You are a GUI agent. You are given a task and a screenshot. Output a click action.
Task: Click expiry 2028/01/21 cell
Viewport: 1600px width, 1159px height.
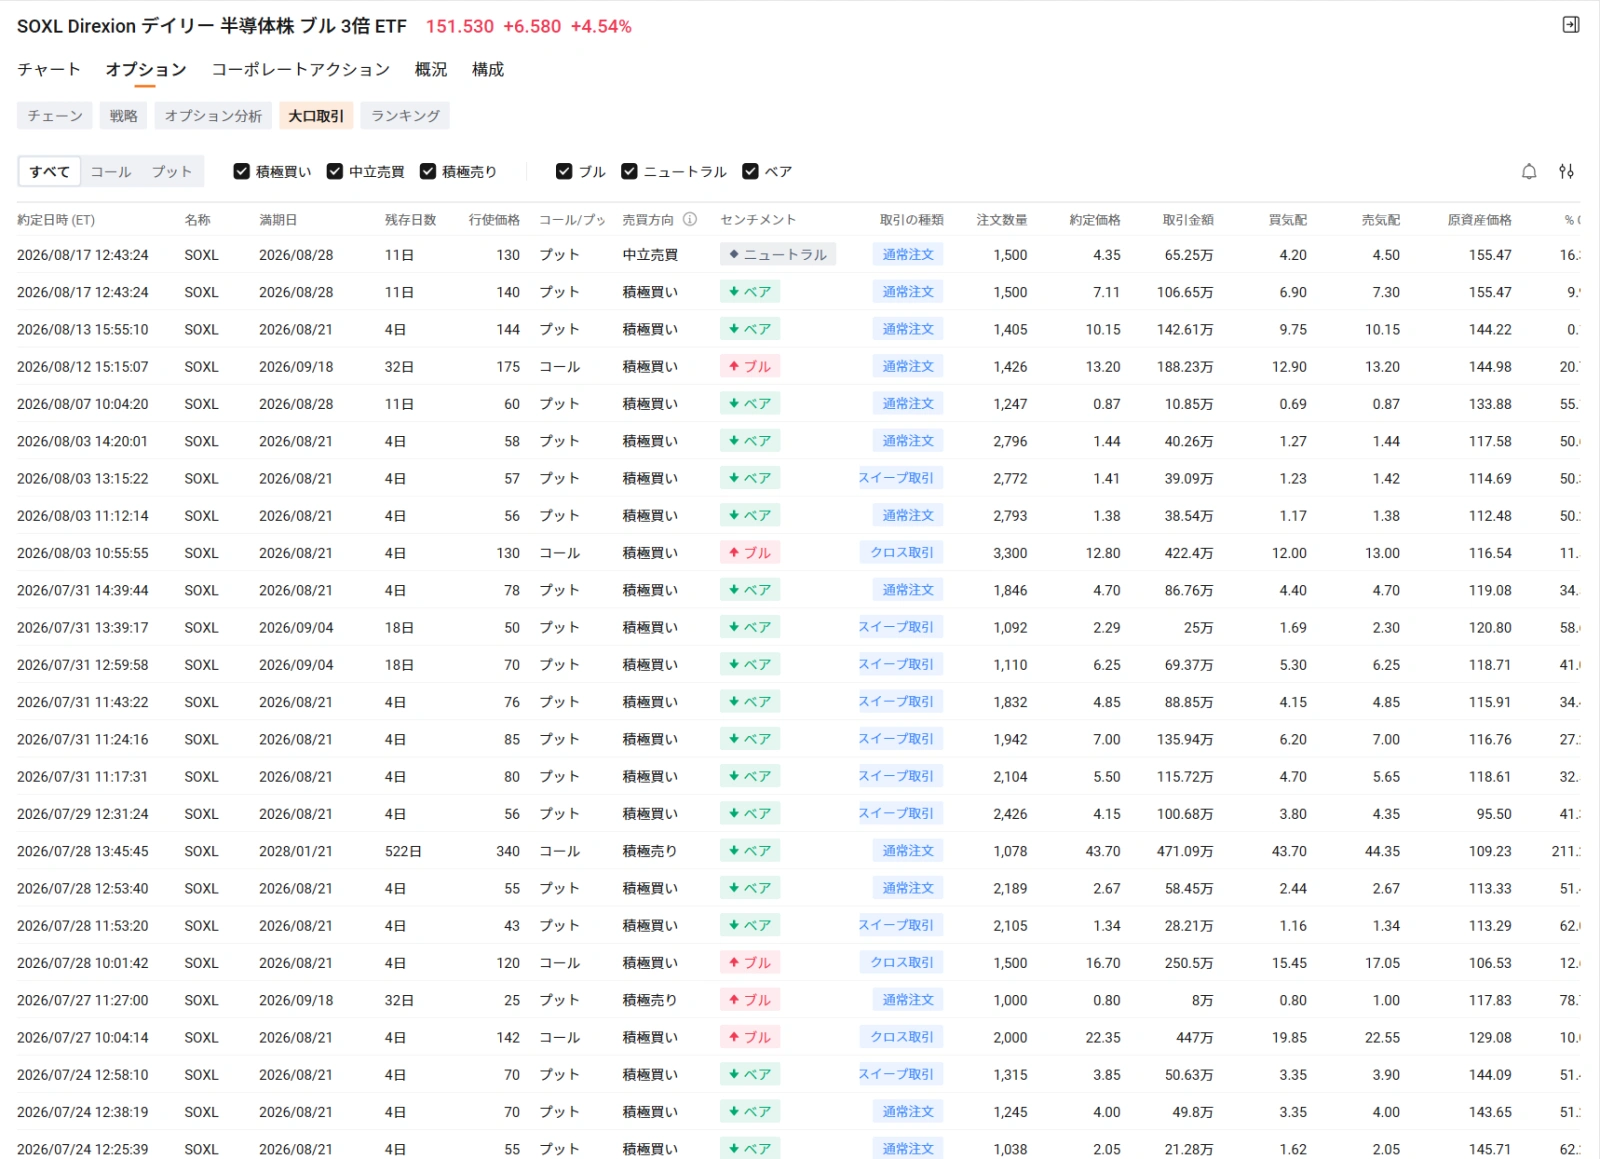(296, 851)
